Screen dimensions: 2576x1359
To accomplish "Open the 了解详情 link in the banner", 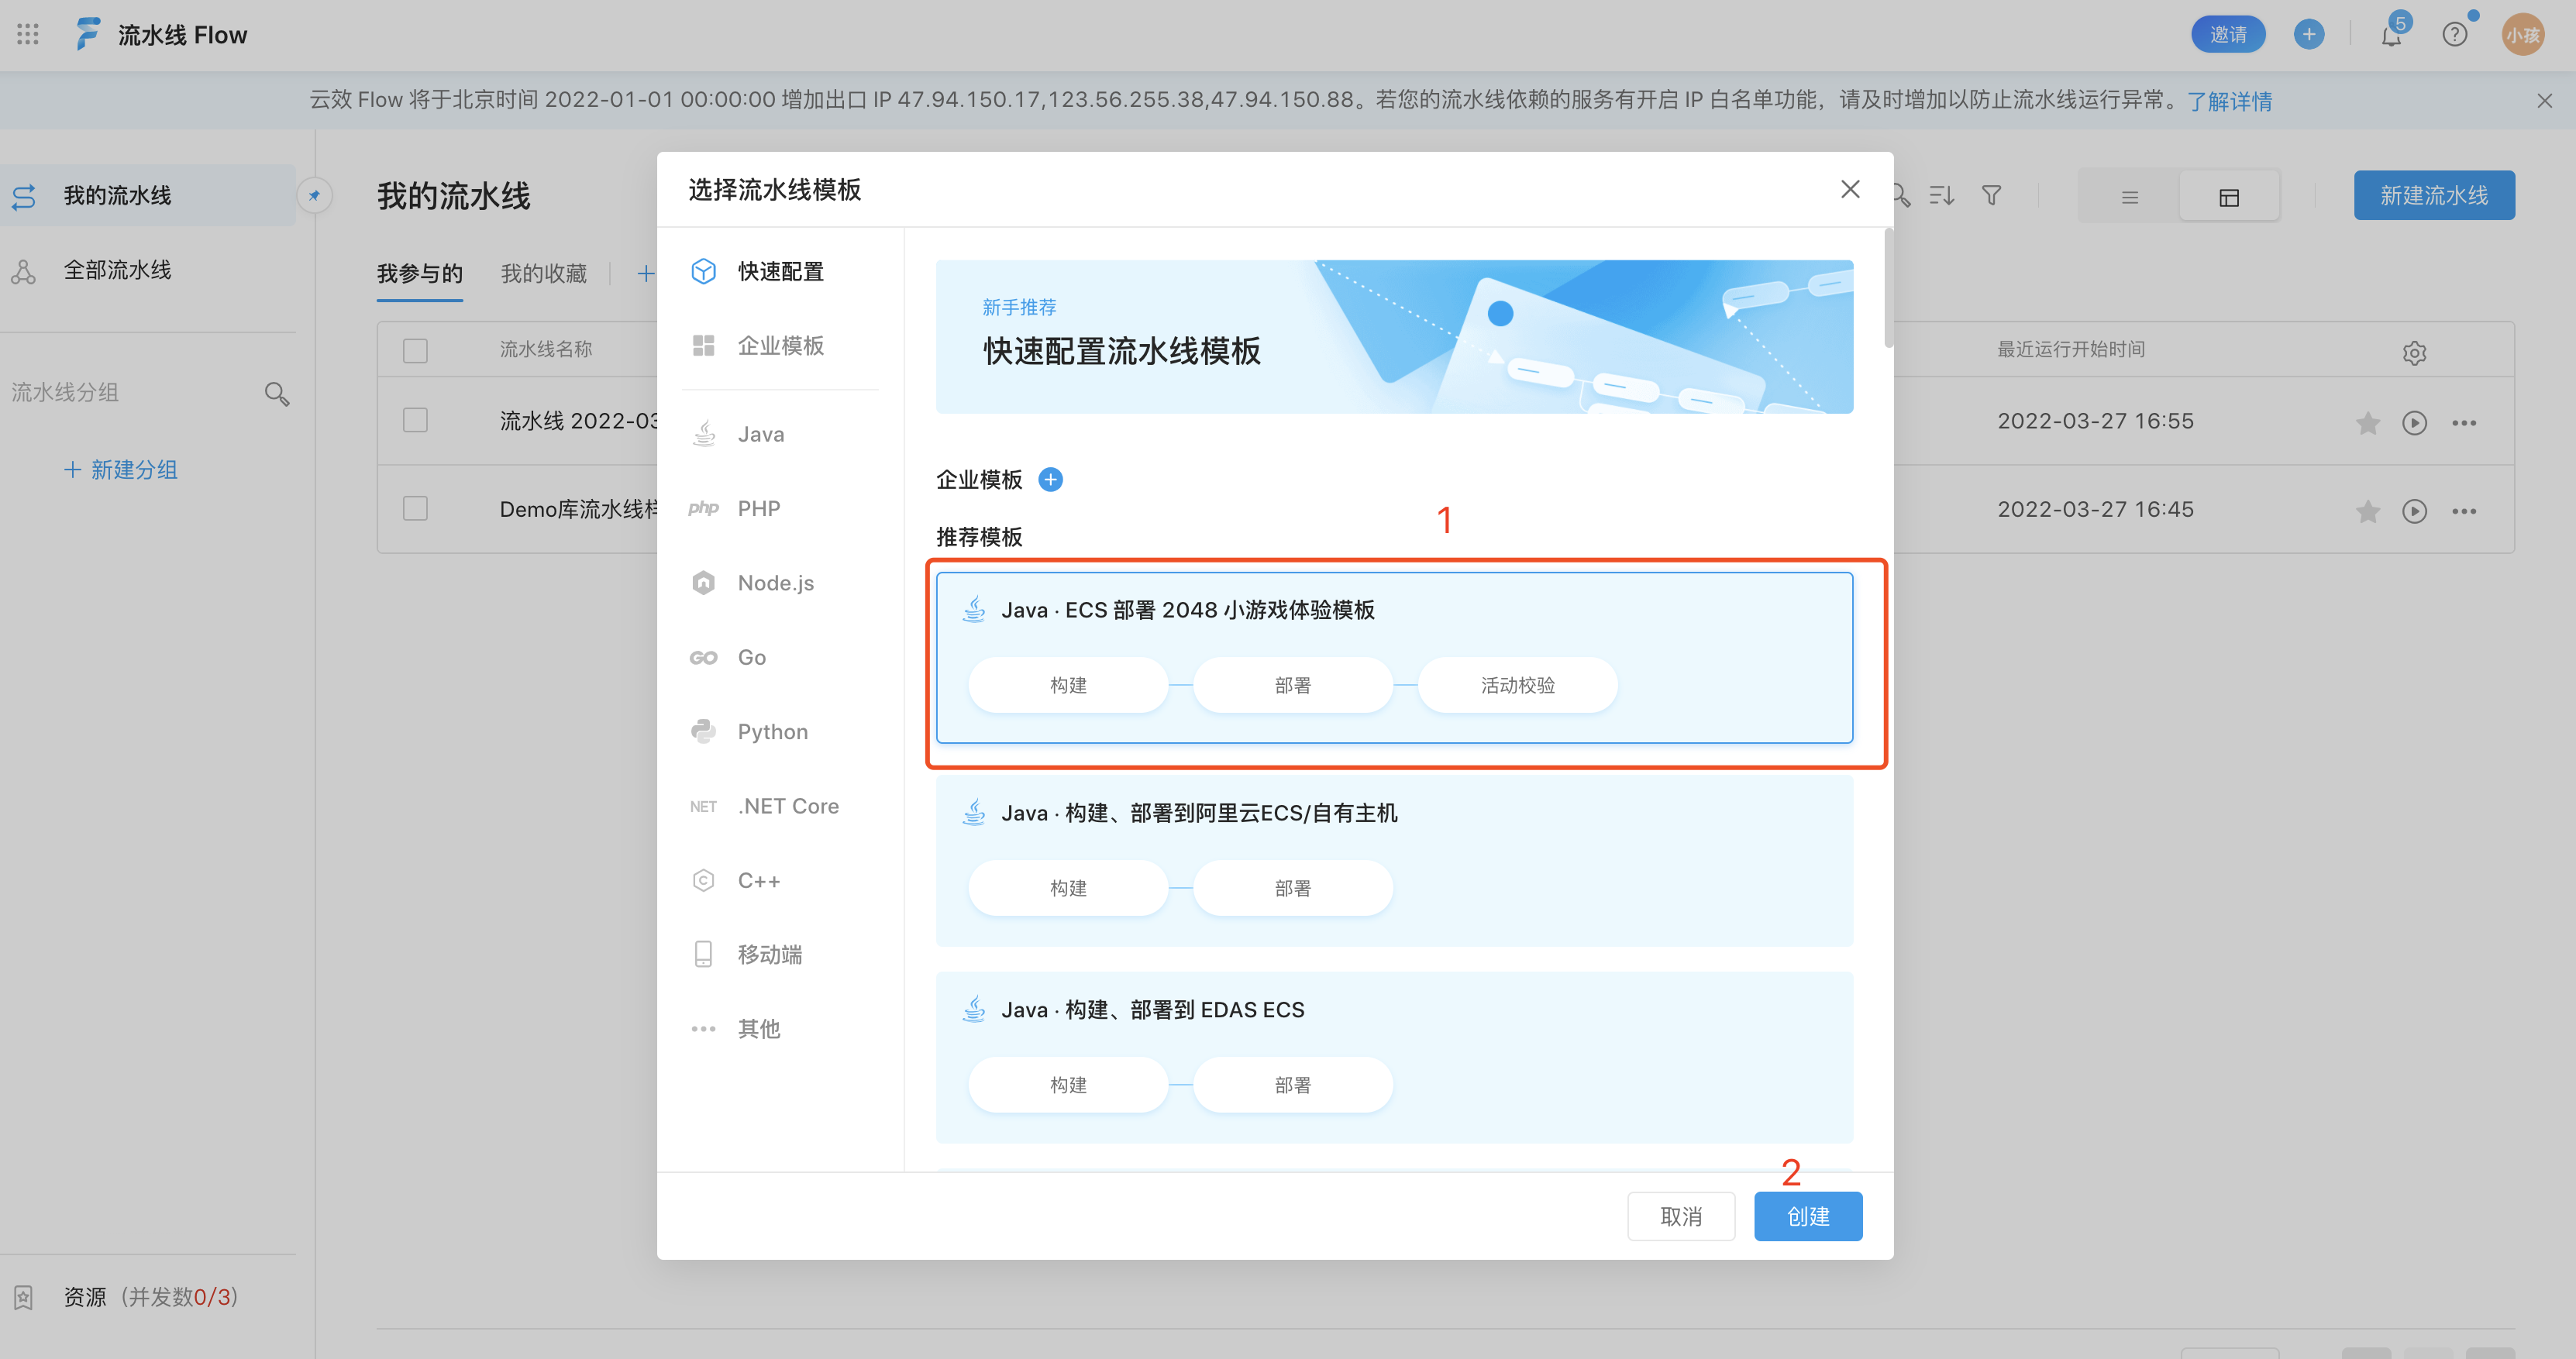I will (x=2229, y=101).
